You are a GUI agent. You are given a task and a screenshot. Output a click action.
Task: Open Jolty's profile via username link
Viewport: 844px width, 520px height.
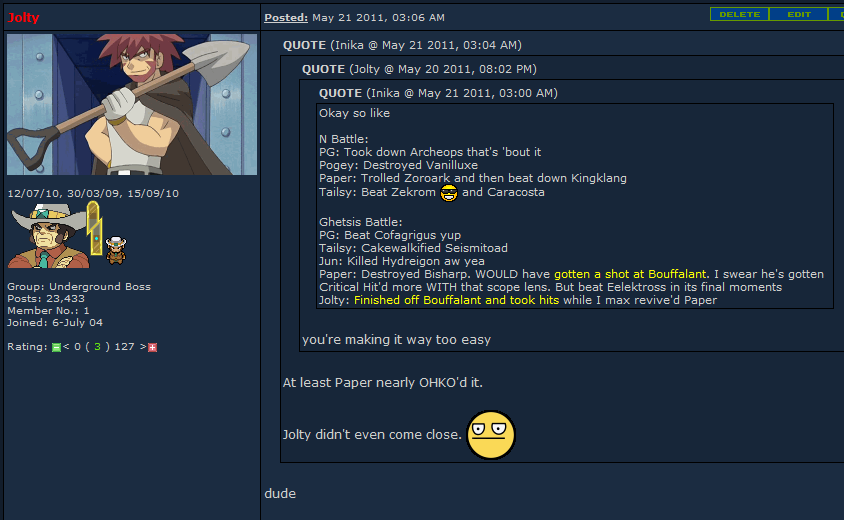pos(23,18)
